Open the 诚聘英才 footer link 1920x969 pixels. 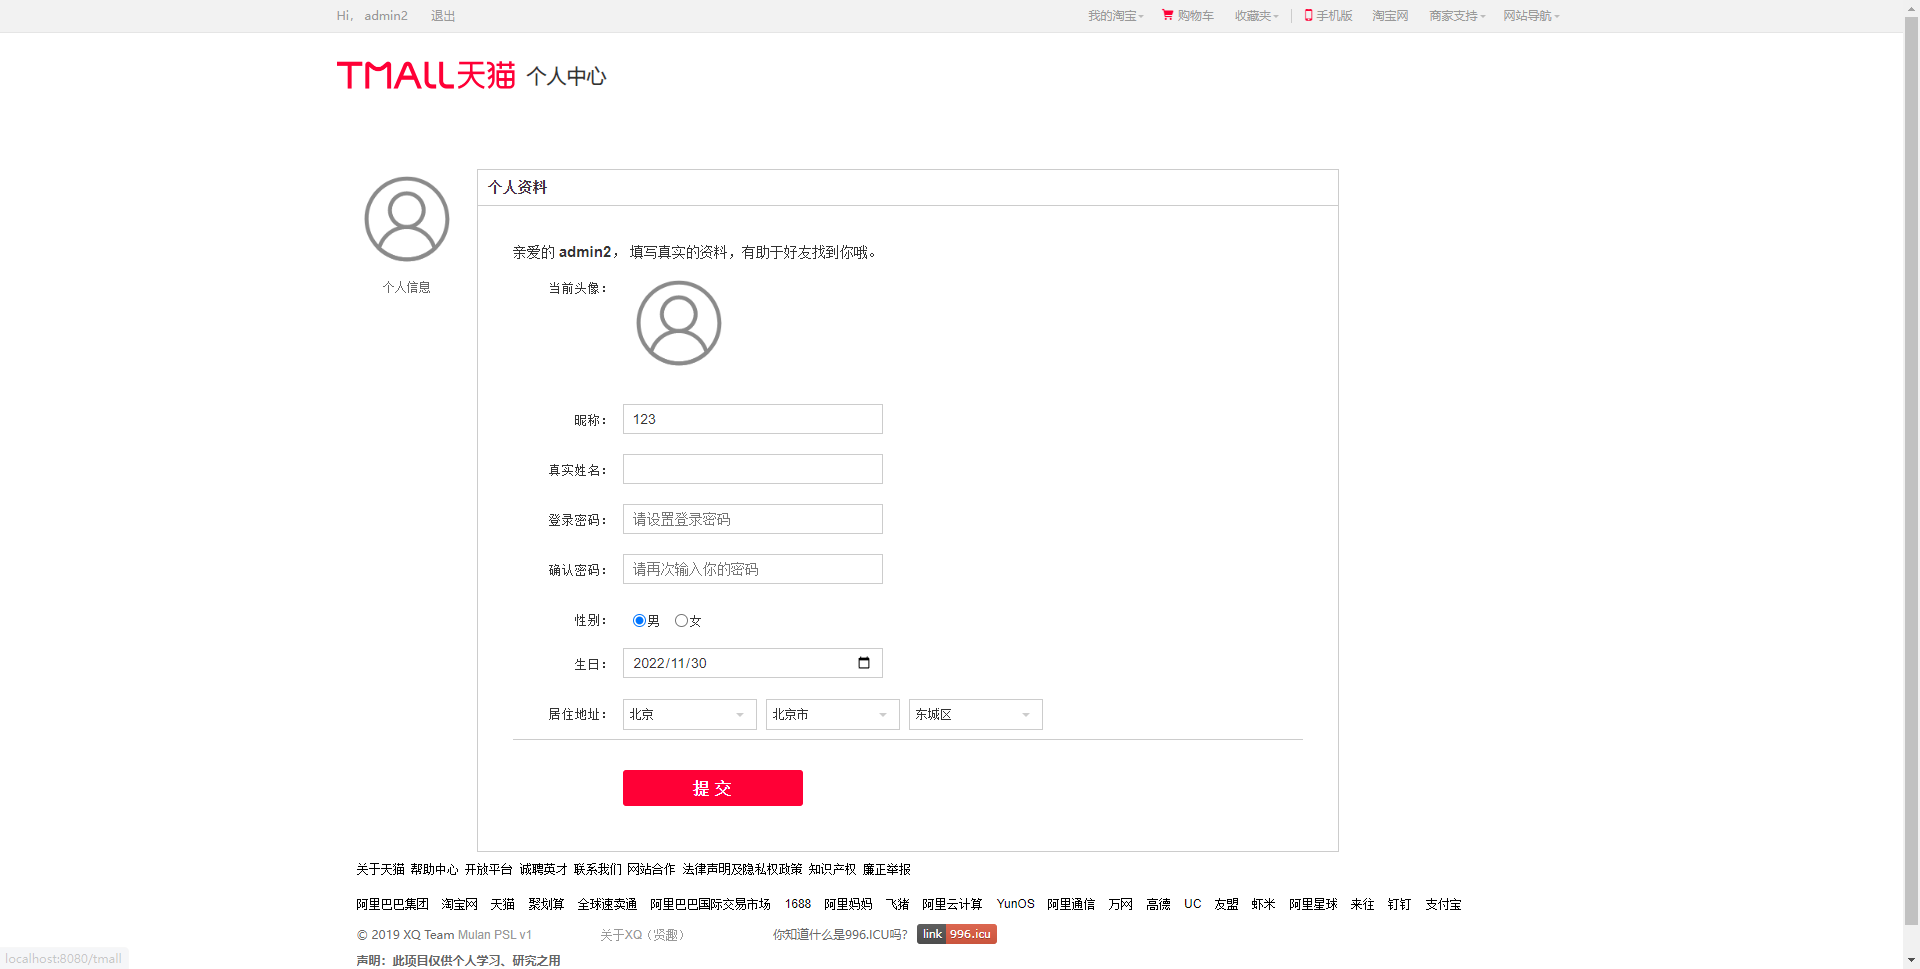(x=543, y=870)
